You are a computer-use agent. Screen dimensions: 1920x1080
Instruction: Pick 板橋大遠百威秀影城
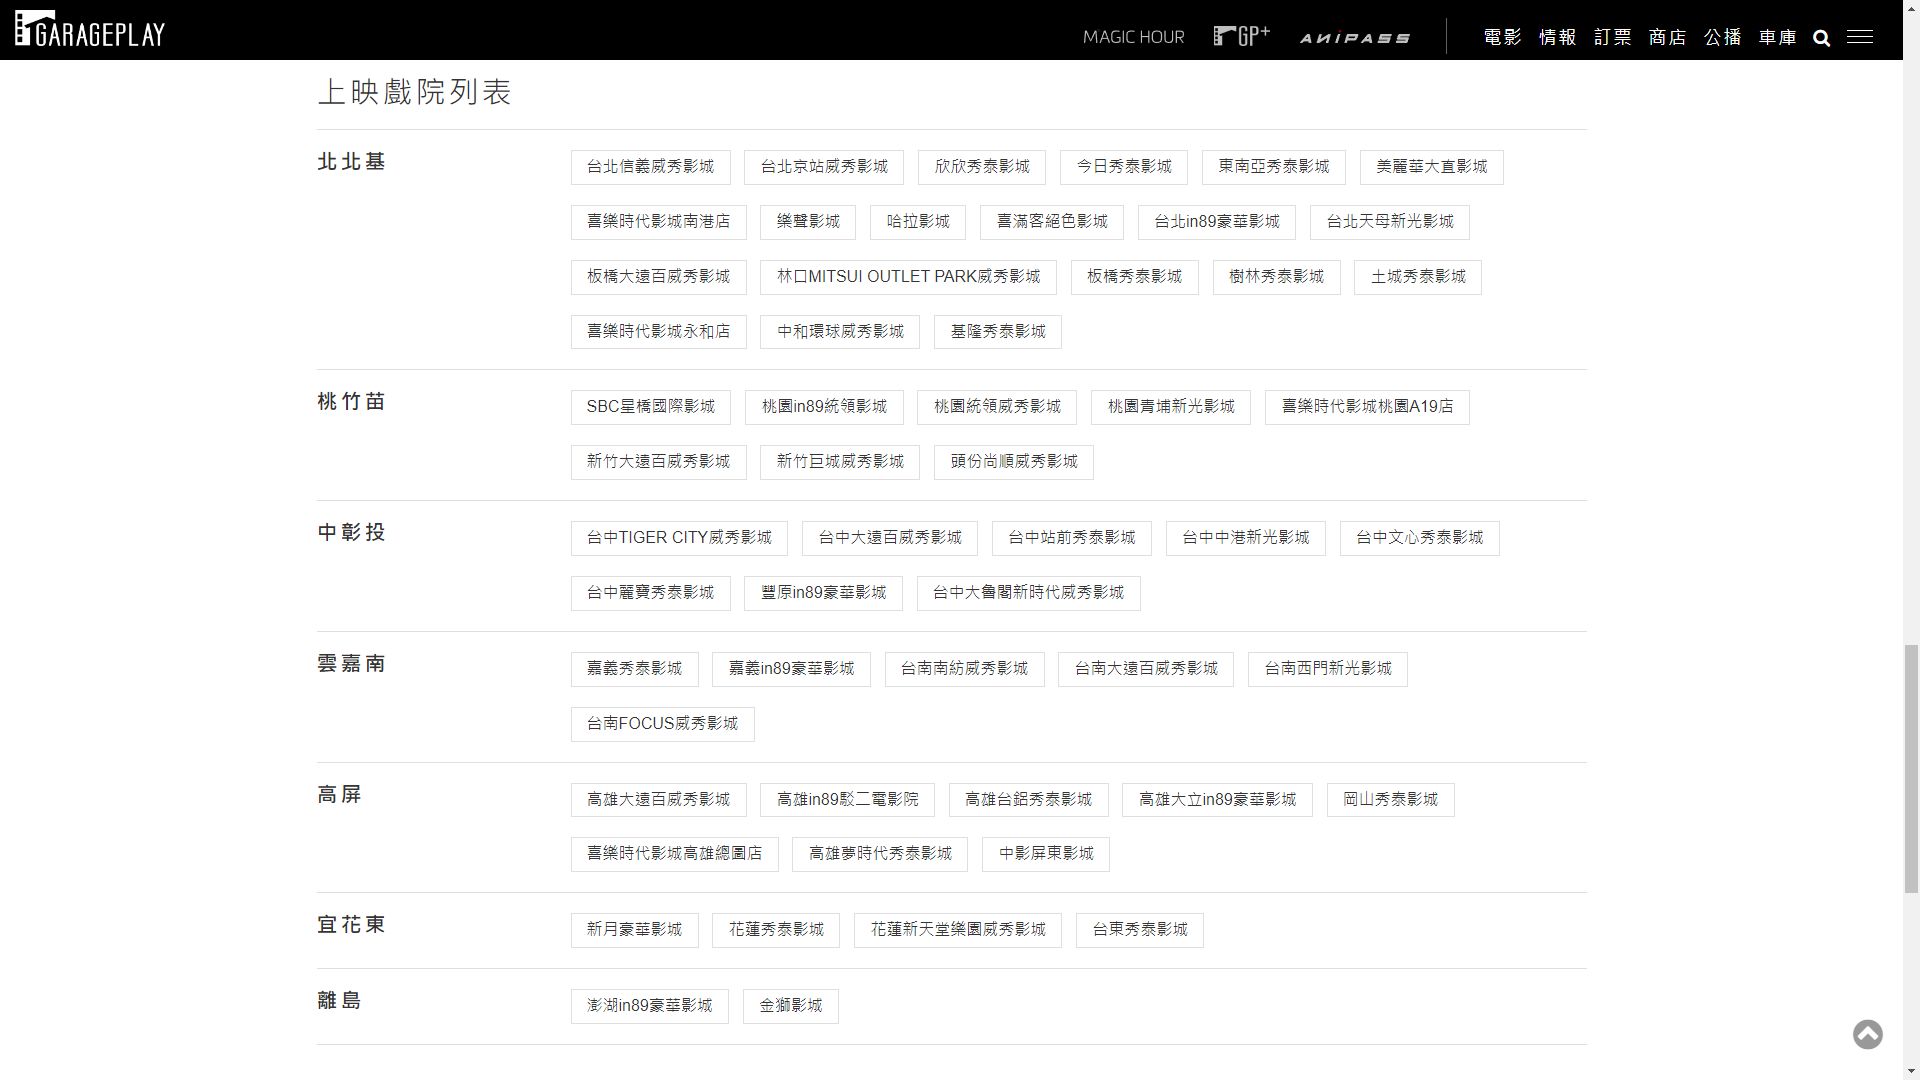(659, 277)
